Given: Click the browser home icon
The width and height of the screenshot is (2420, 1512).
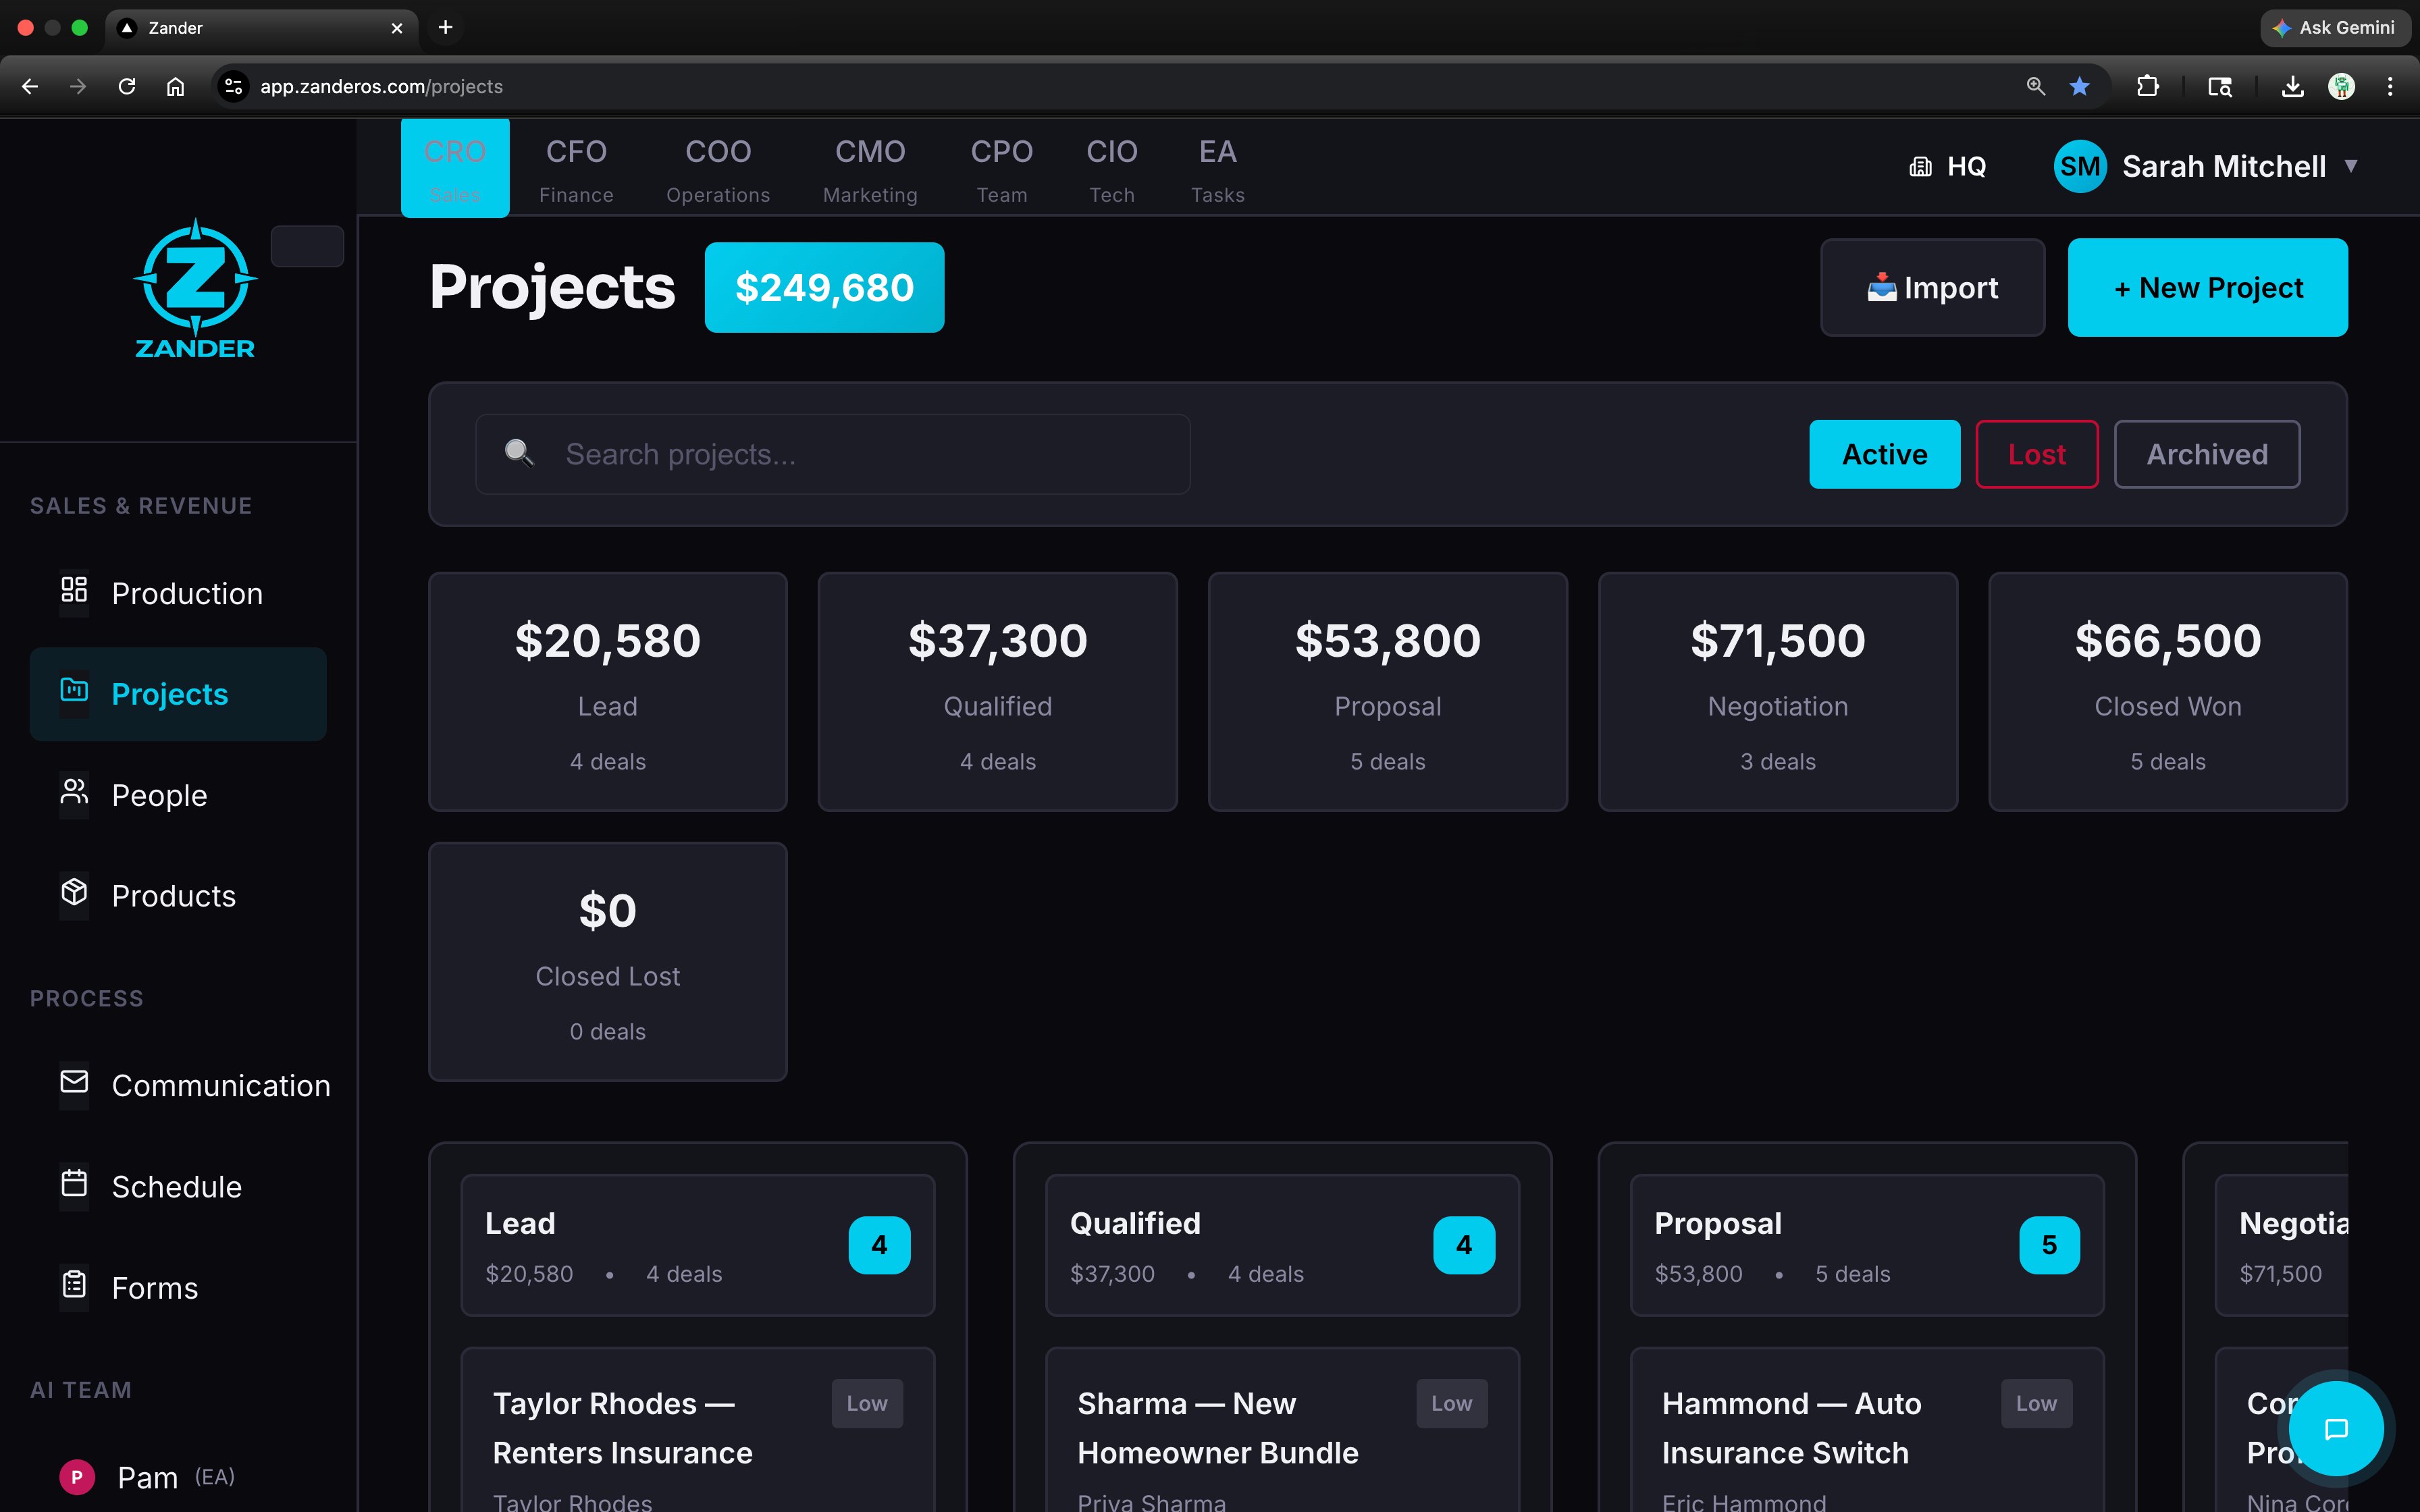Looking at the screenshot, I should click(x=175, y=86).
